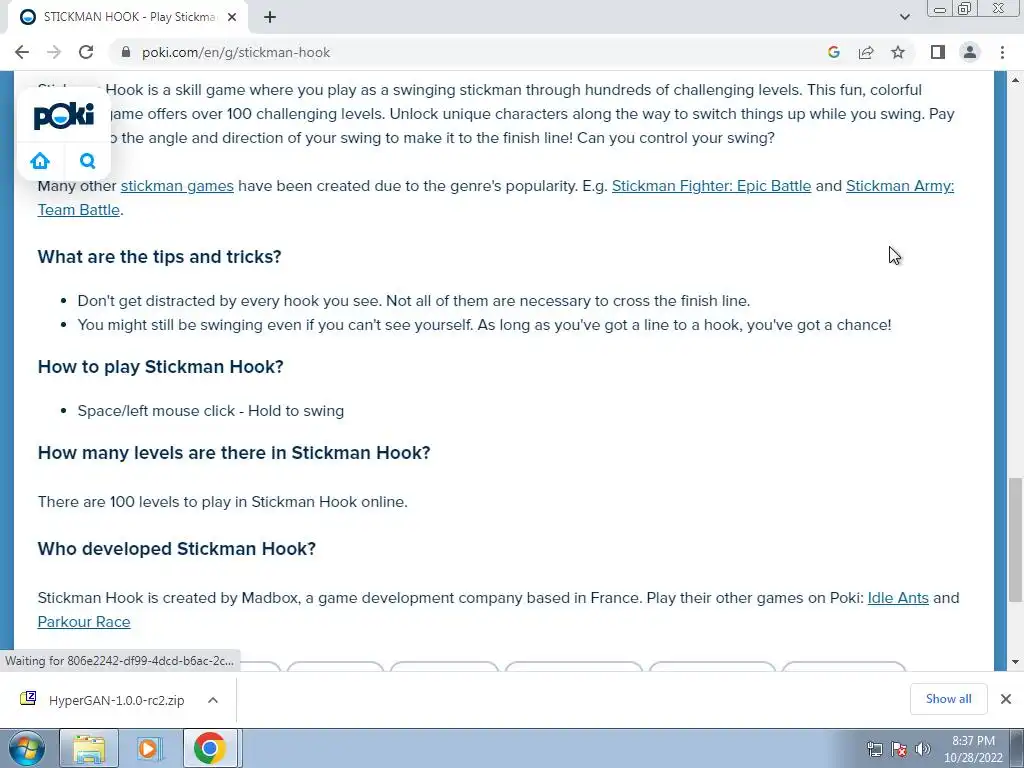1024x768 pixels.
Task: Select the STICKMAN HOOK tab
Action: [x=127, y=17]
